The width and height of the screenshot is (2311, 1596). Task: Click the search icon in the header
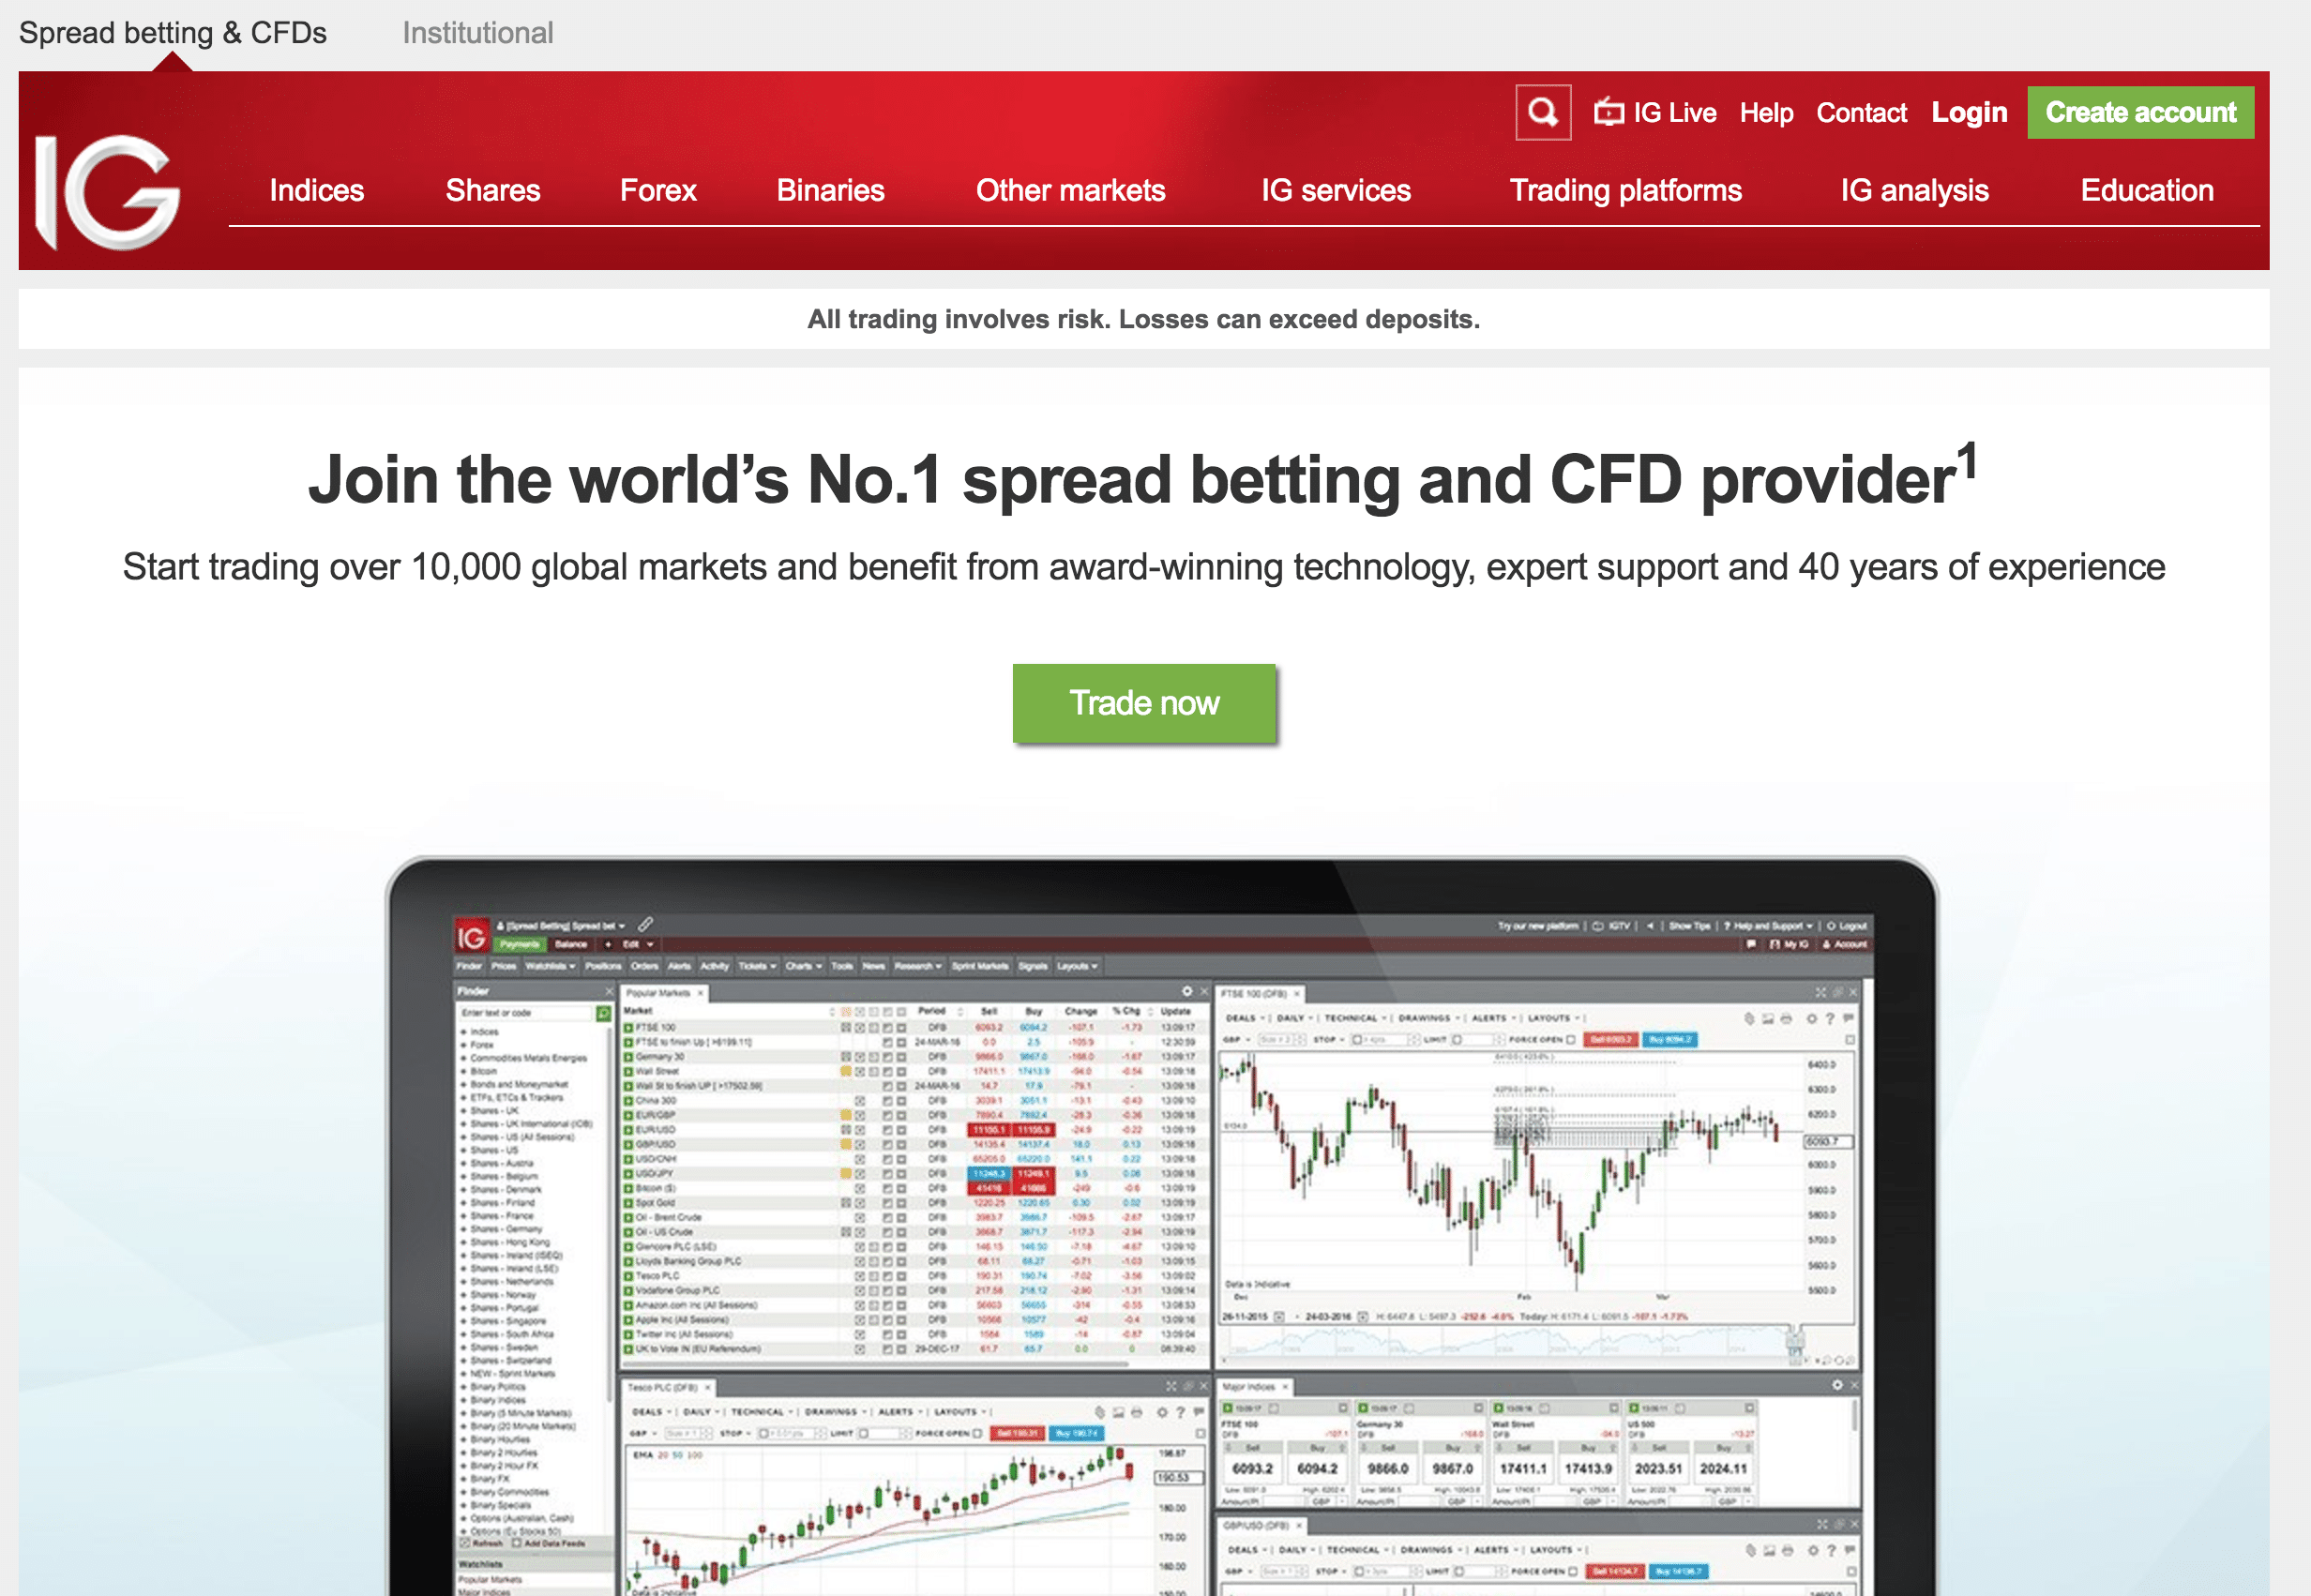coord(1540,111)
